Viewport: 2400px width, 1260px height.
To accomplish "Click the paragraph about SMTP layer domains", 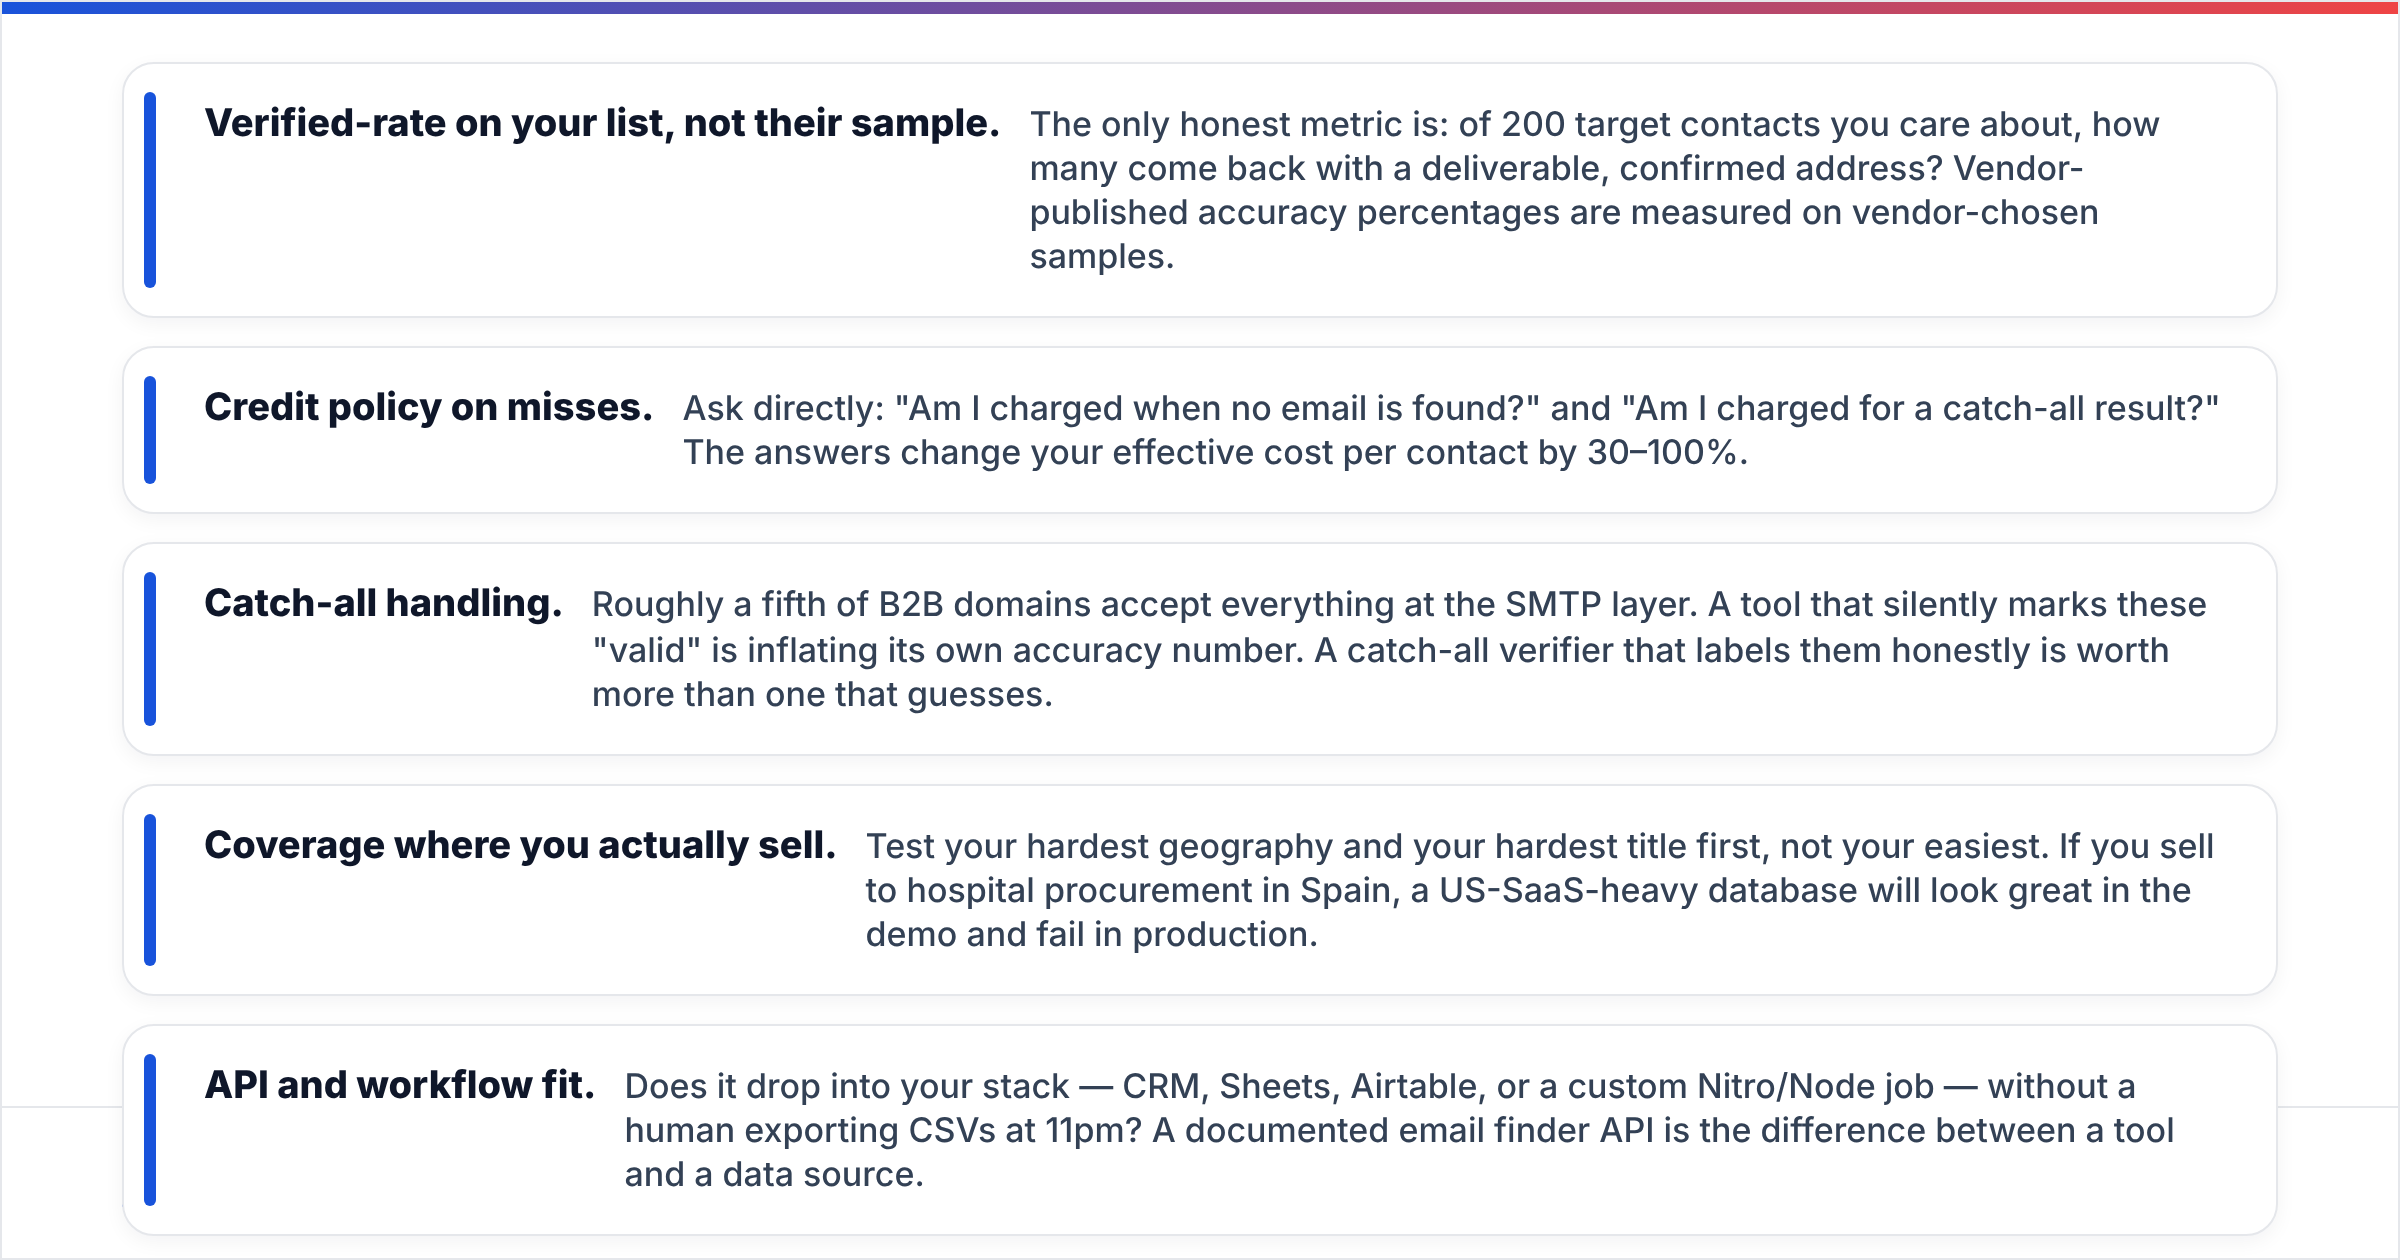I will [1399, 649].
